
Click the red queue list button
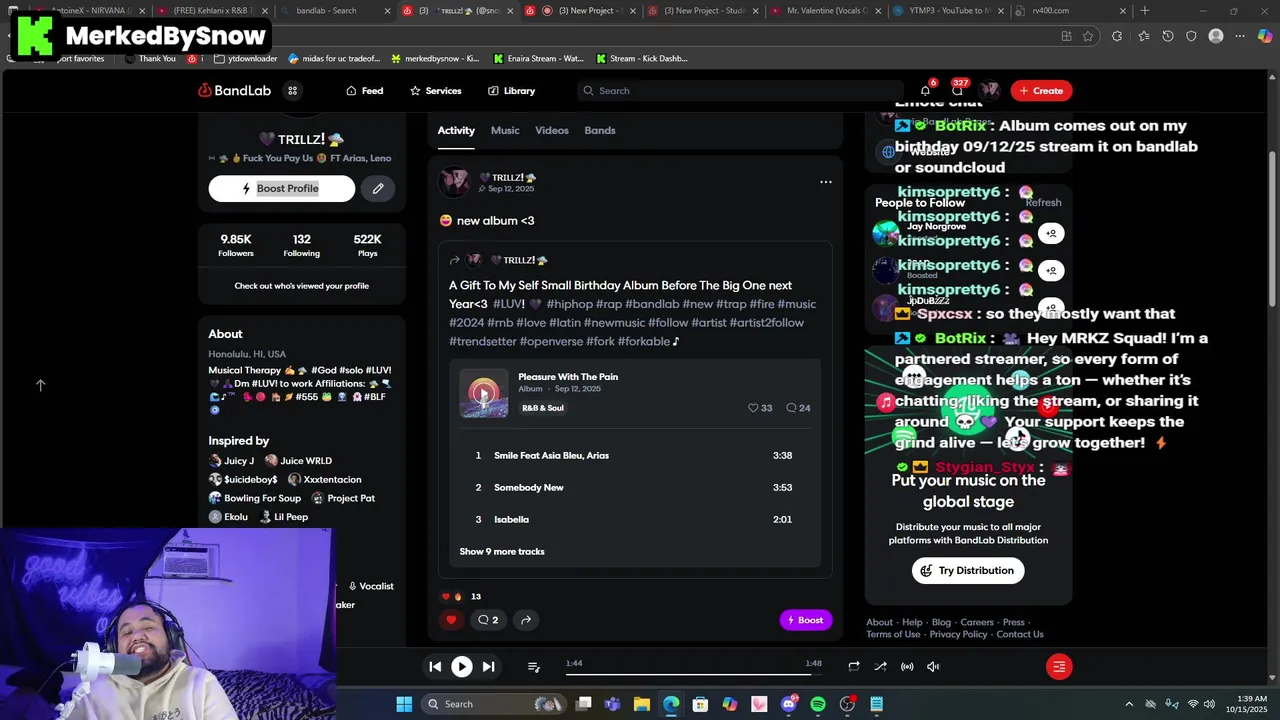click(x=1059, y=667)
